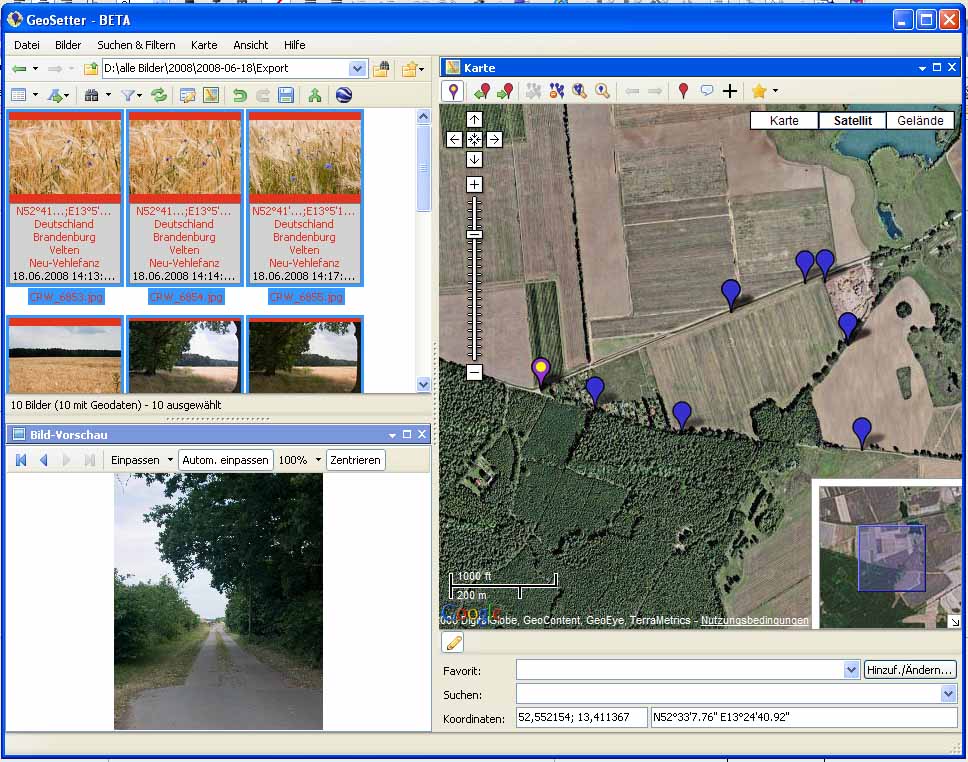This screenshot has width=968, height=762.
Task: Click the Zentrieren button
Action: coord(355,460)
